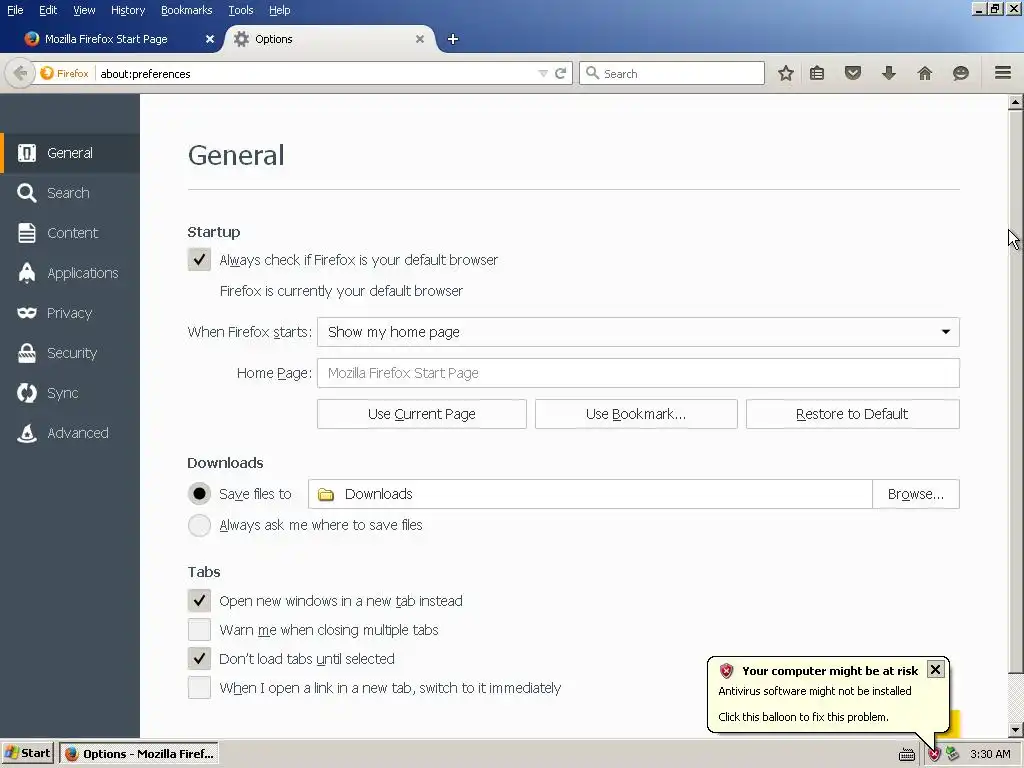
Task: Open the Bookmarks menu
Action: 186,10
